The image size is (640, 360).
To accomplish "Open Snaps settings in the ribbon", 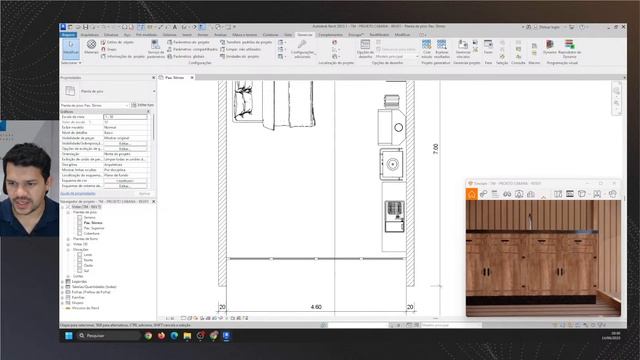I will [109, 49].
